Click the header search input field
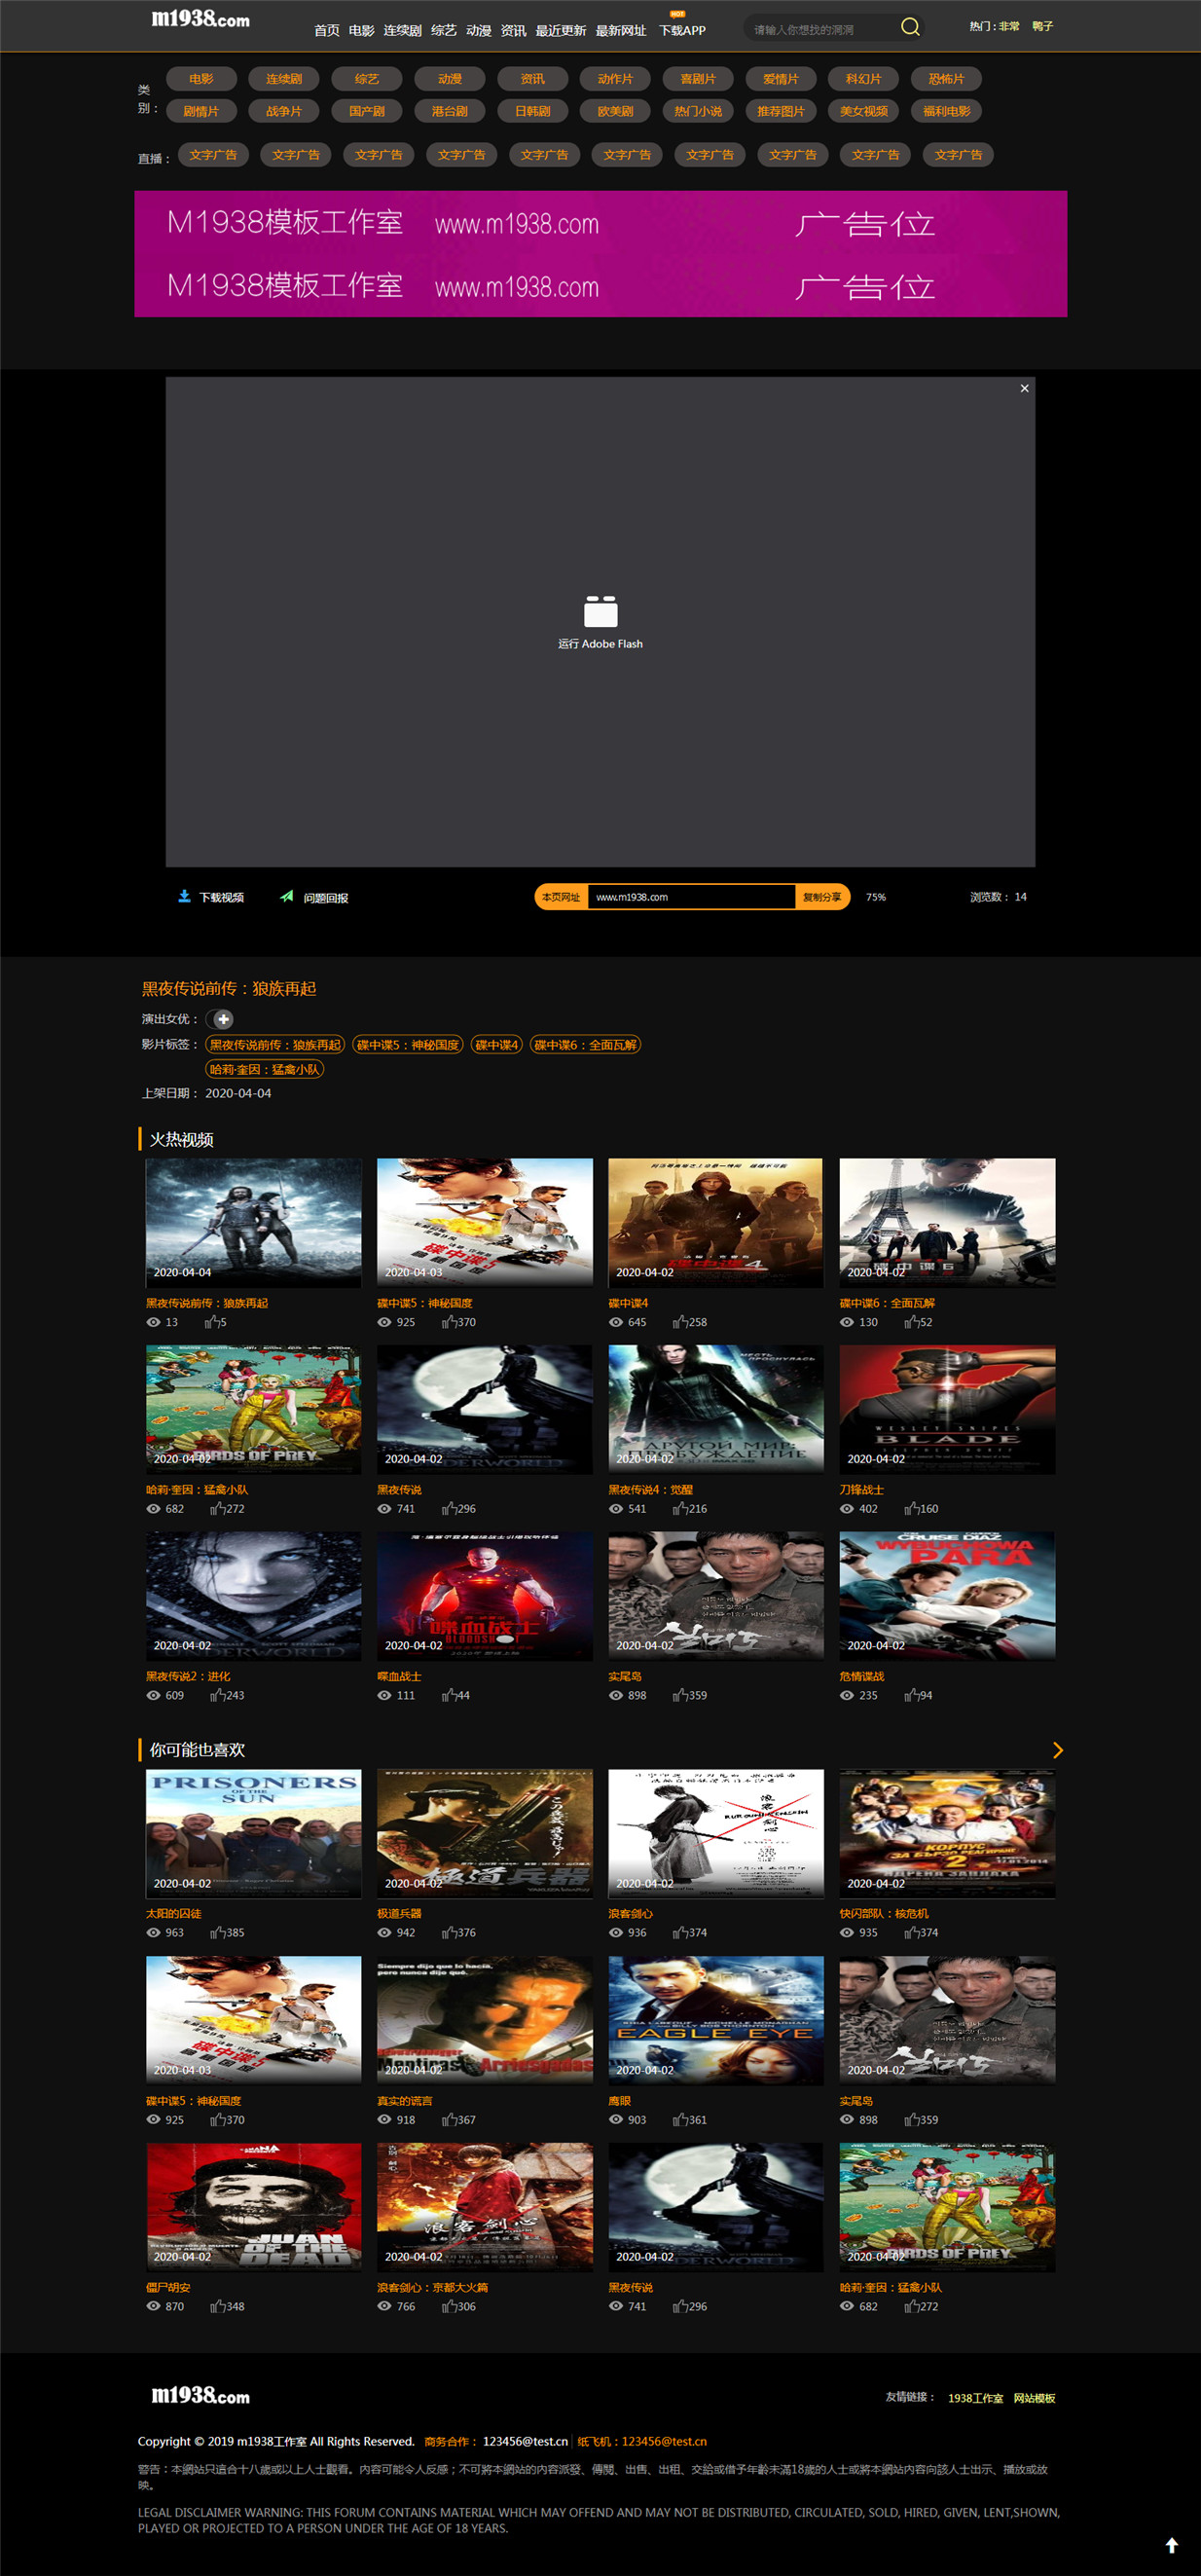The image size is (1201, 2576). click(x=820, y=29)
